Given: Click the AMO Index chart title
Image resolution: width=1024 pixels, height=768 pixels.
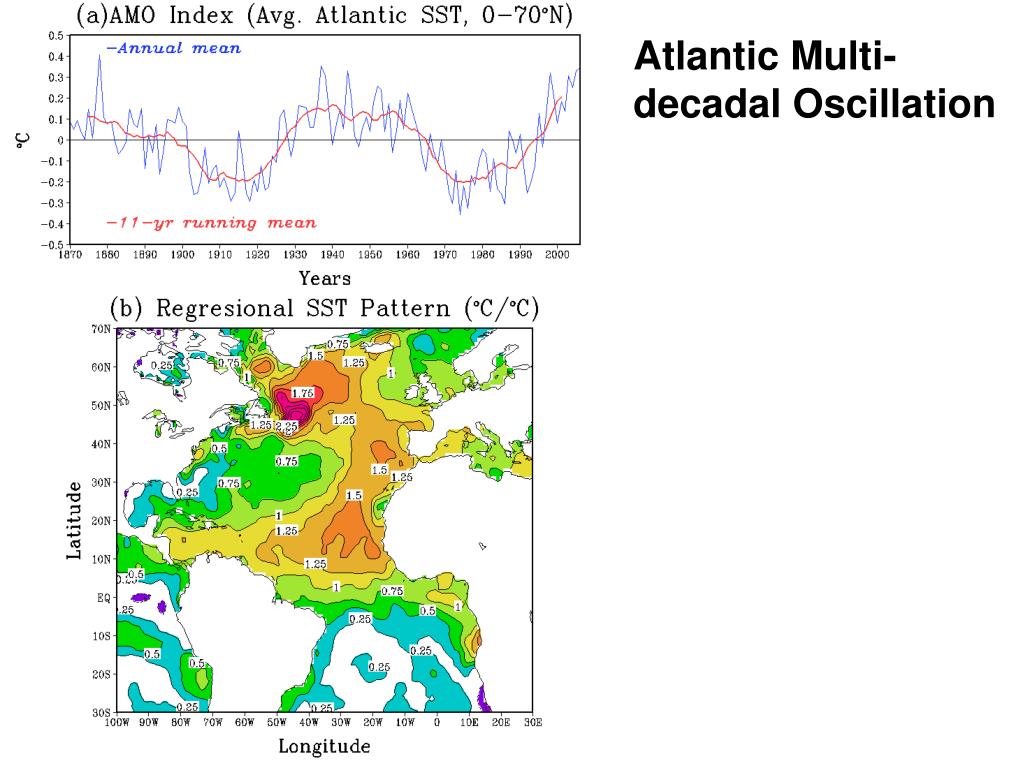Looking at the screenshot, I should pyautogui.click(x=325, y=14).
